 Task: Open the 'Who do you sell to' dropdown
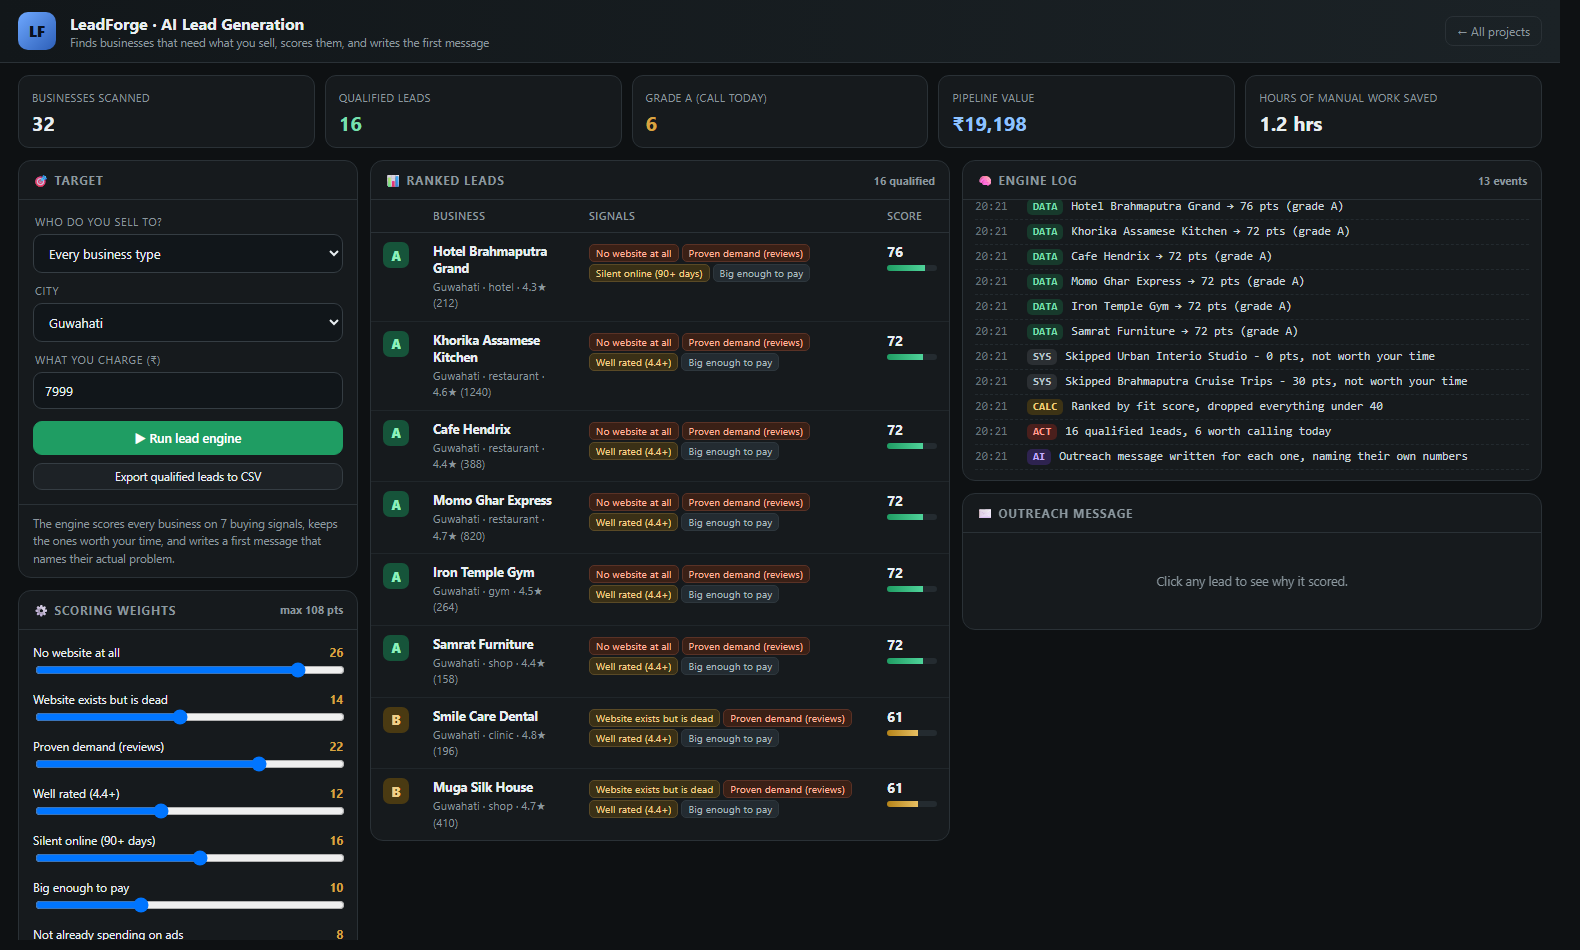pyautogui.click(x=188, y=254)
